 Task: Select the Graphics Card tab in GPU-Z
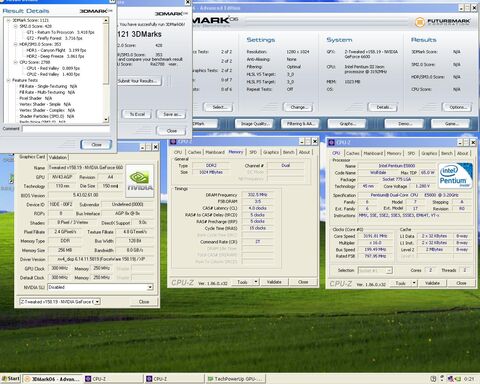tap(32, 157)
